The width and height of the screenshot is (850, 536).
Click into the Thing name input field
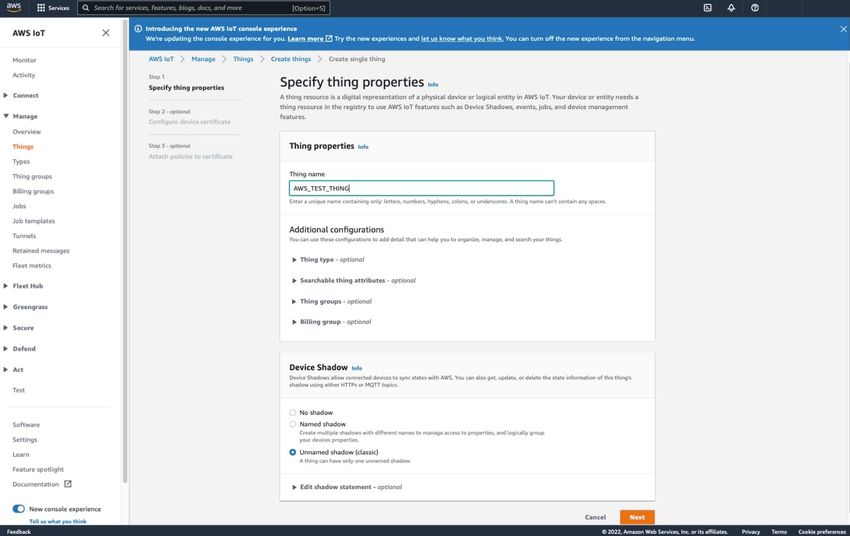(421, 188)
